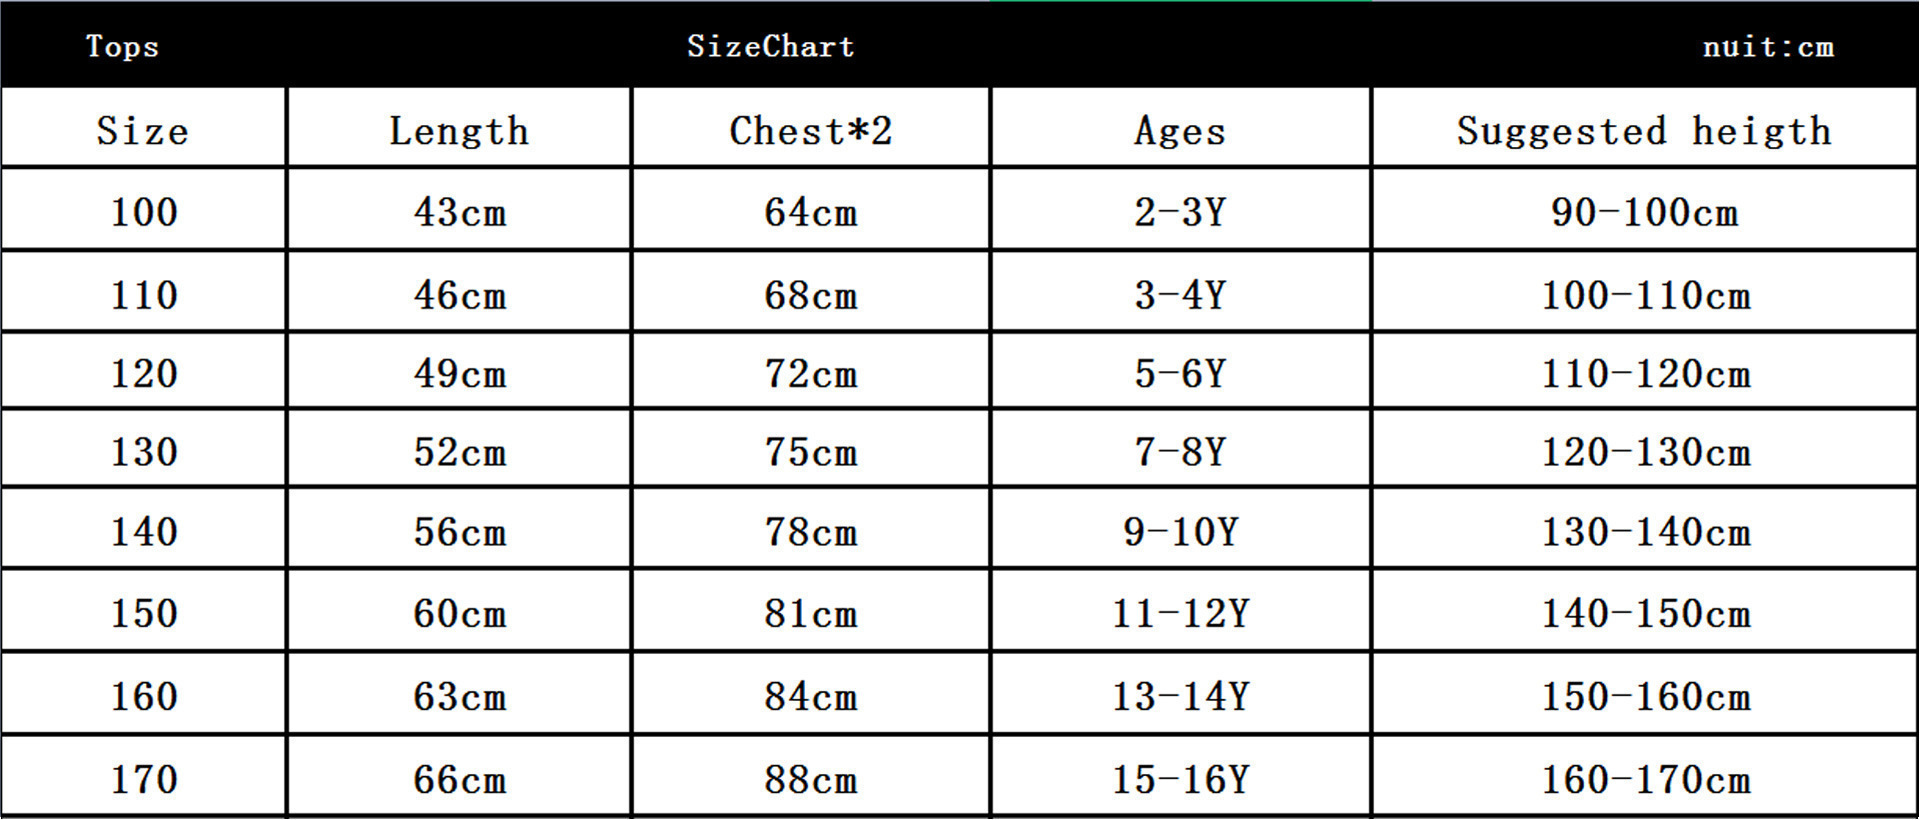
Task: Click the 90-100cm height cell
Action: click(1645, 212)
